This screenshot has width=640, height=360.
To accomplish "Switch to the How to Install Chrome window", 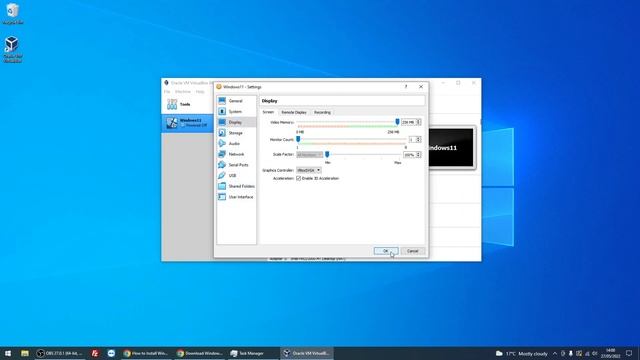I will point(145,353).
